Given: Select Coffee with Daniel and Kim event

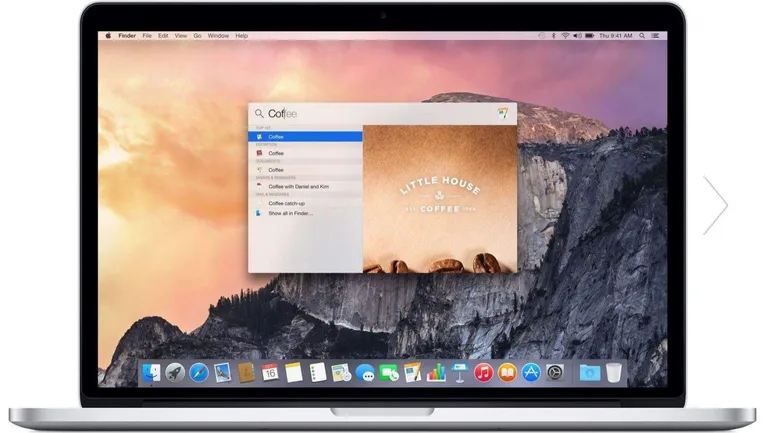Looking at the screenshot, I should [x=305, y=187].
